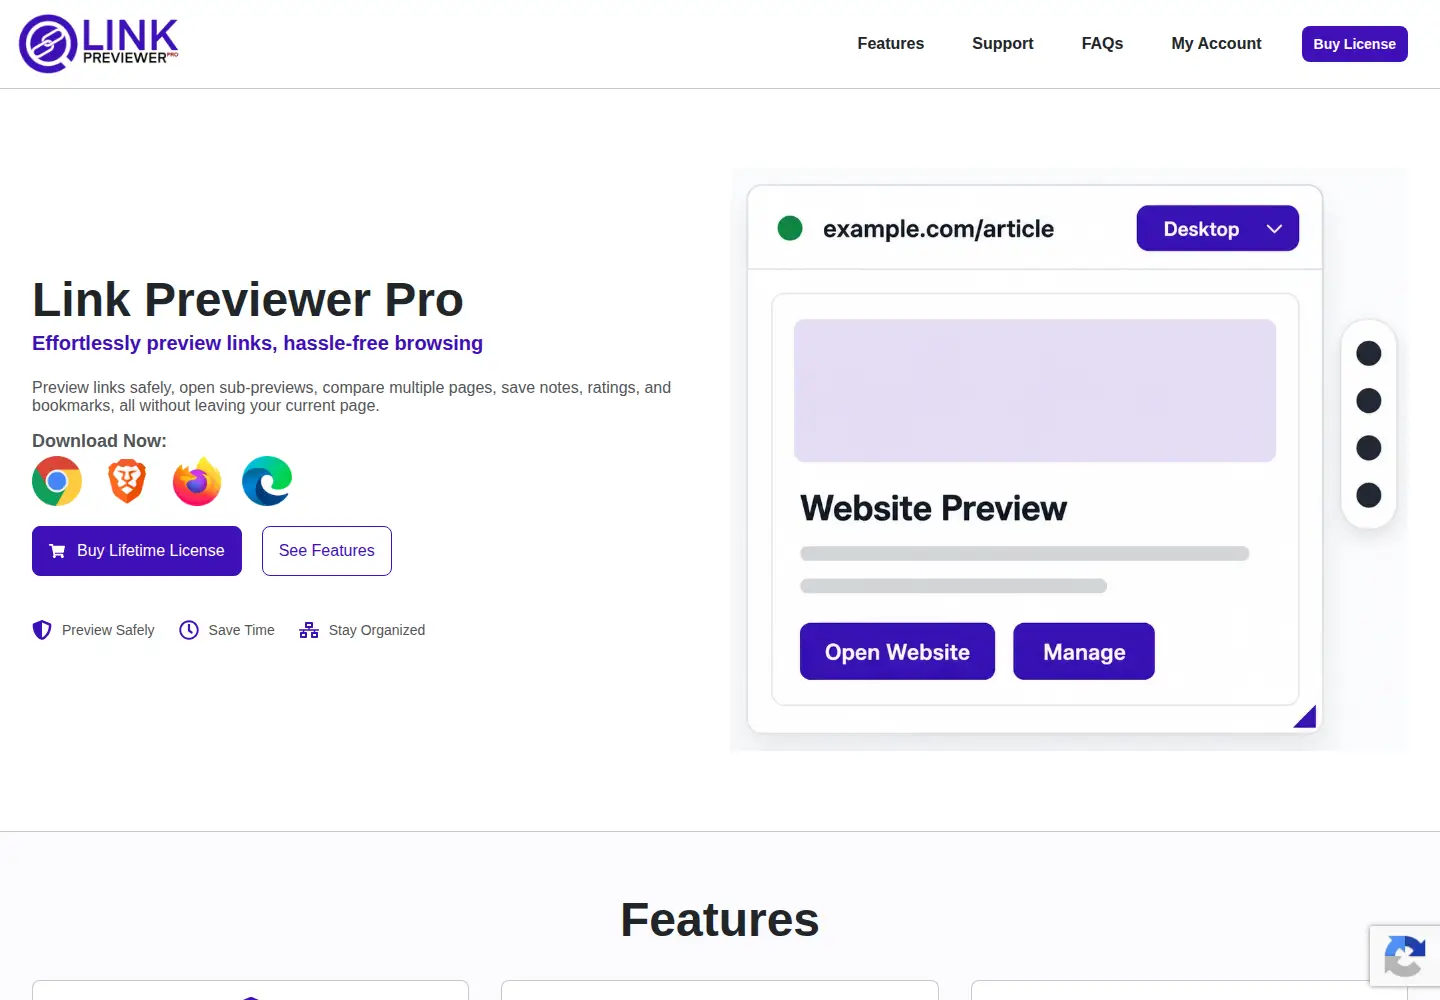Click the Website Preview heading

tap(934, 508)
